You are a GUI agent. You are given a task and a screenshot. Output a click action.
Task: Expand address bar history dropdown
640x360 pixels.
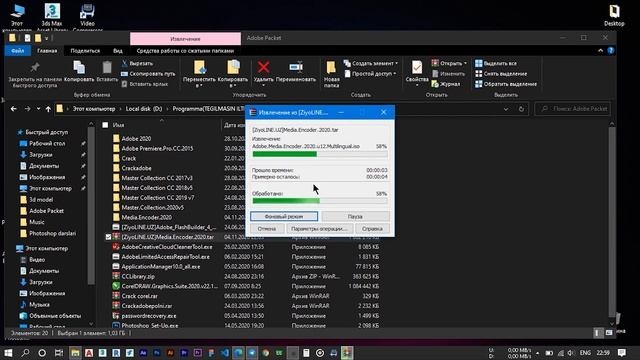(506, 109)
